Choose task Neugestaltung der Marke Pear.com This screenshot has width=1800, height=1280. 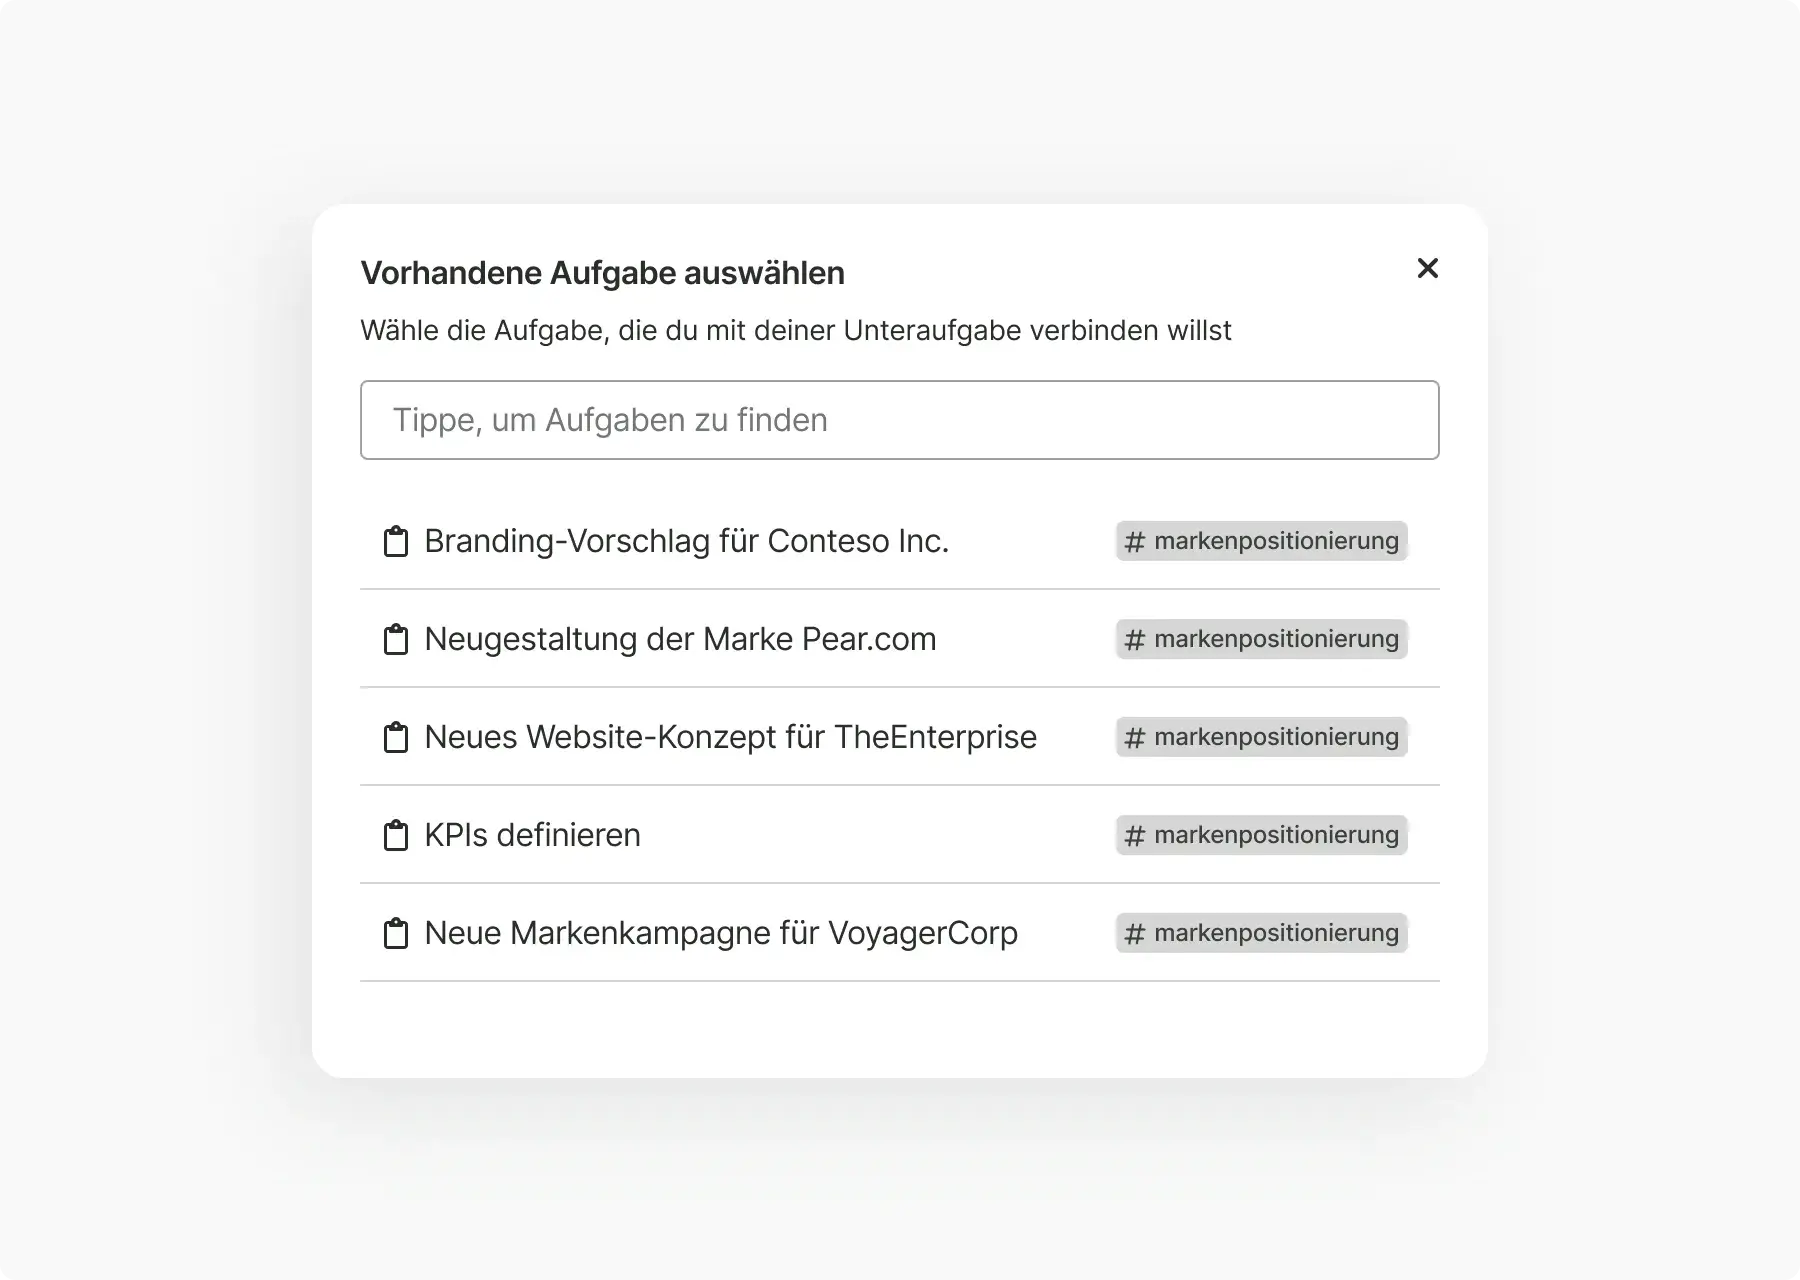[x=680, y=639]
